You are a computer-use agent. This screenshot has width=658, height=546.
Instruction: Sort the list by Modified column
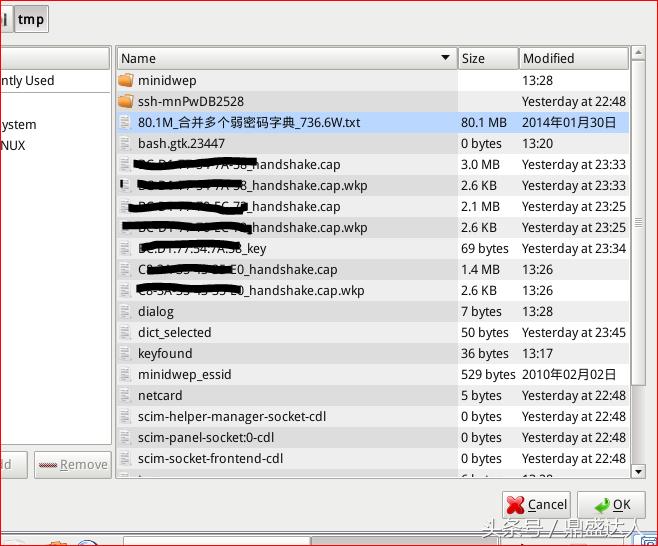point(572,58)
